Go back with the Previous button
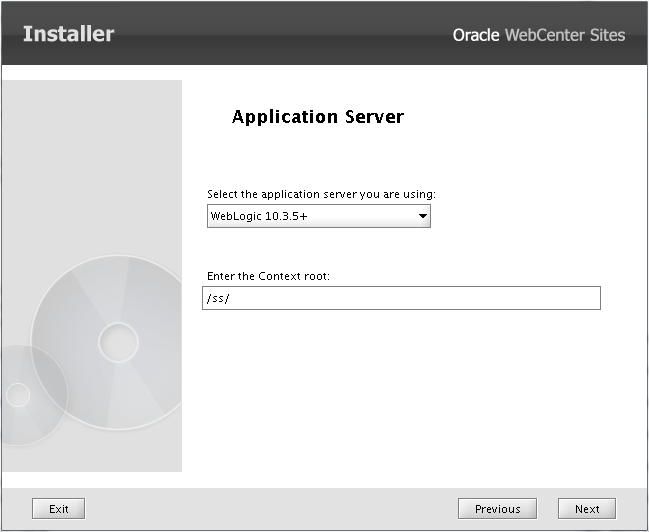Image resolution: width=649 pixels, height=532 pixels. (x=497, y=508)
